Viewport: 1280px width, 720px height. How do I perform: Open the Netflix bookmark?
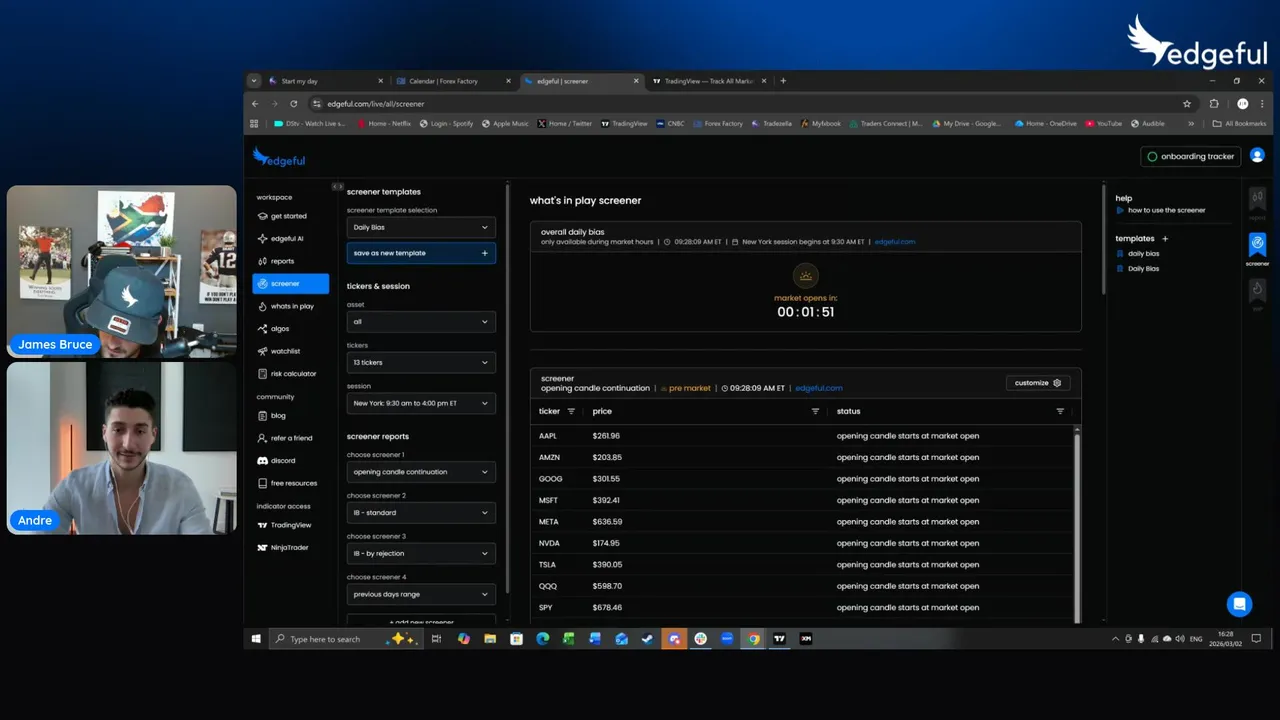click(x=383, y=124)
